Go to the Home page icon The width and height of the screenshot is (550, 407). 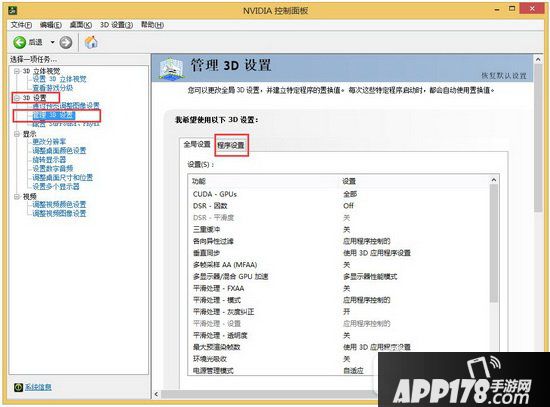coord(91,42)
